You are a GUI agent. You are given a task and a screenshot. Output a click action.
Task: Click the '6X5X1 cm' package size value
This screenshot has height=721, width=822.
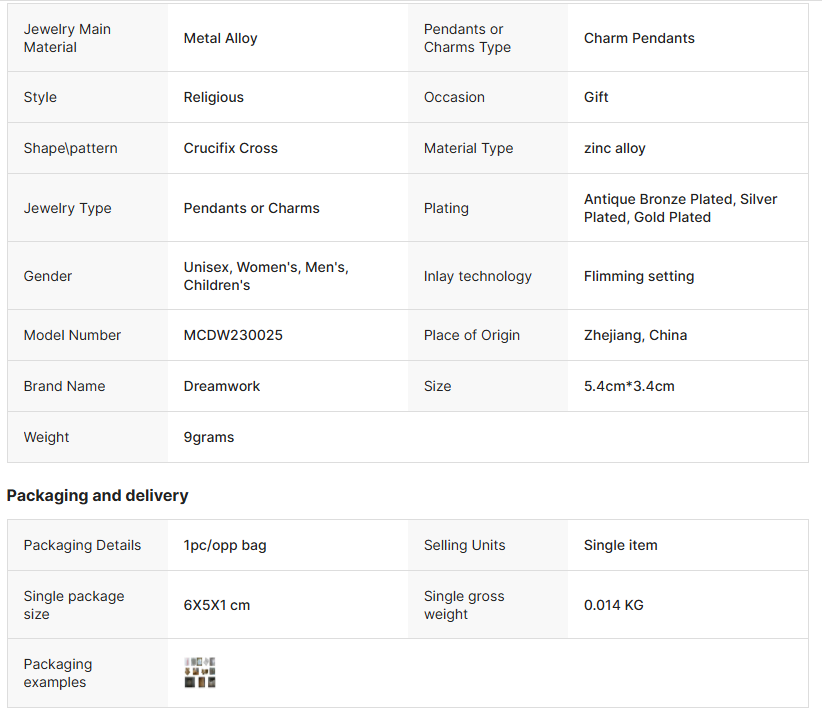click(216, 605)
